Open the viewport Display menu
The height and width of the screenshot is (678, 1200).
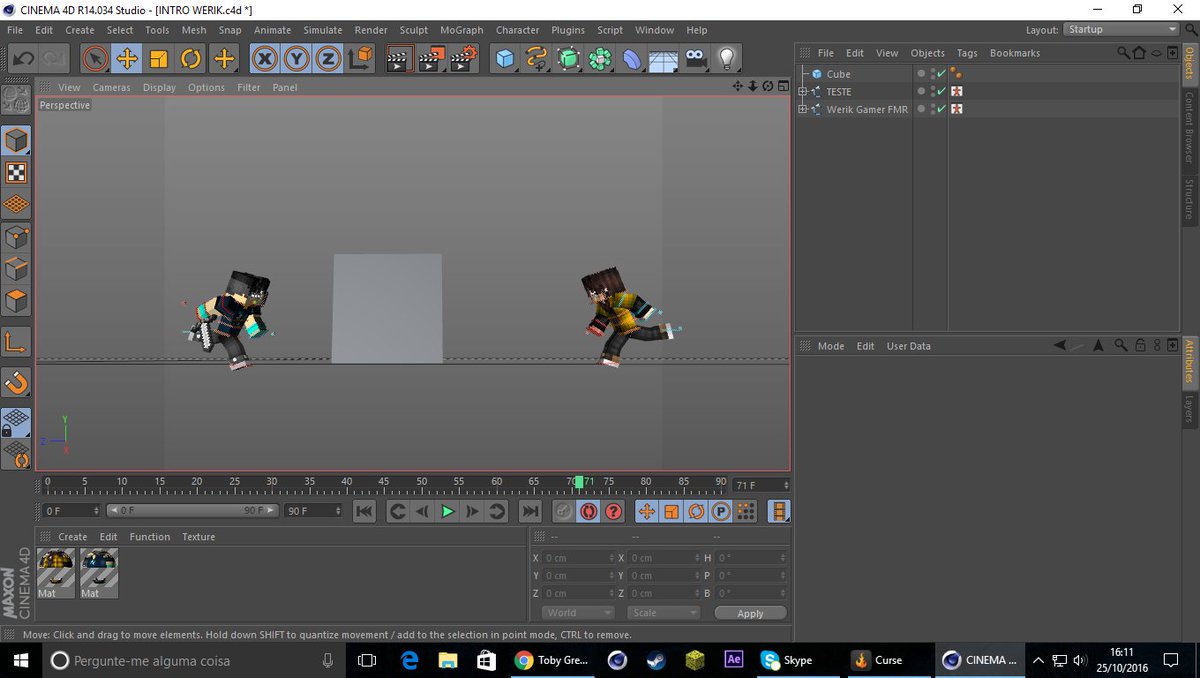[159, 88]
